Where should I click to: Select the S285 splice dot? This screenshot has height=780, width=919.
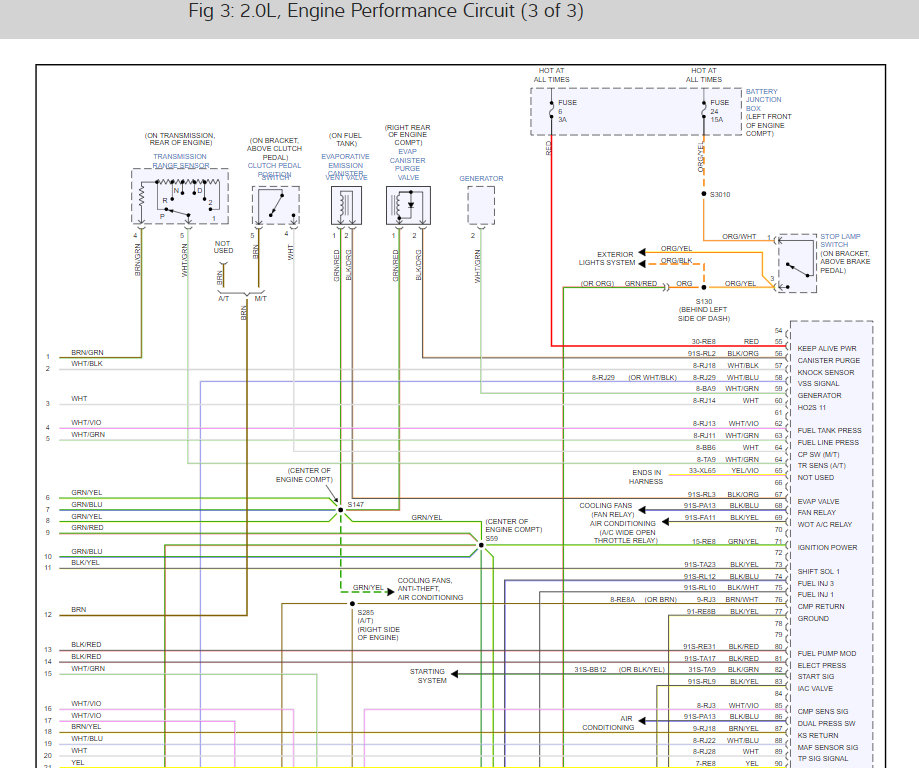[x=352, y=604]
